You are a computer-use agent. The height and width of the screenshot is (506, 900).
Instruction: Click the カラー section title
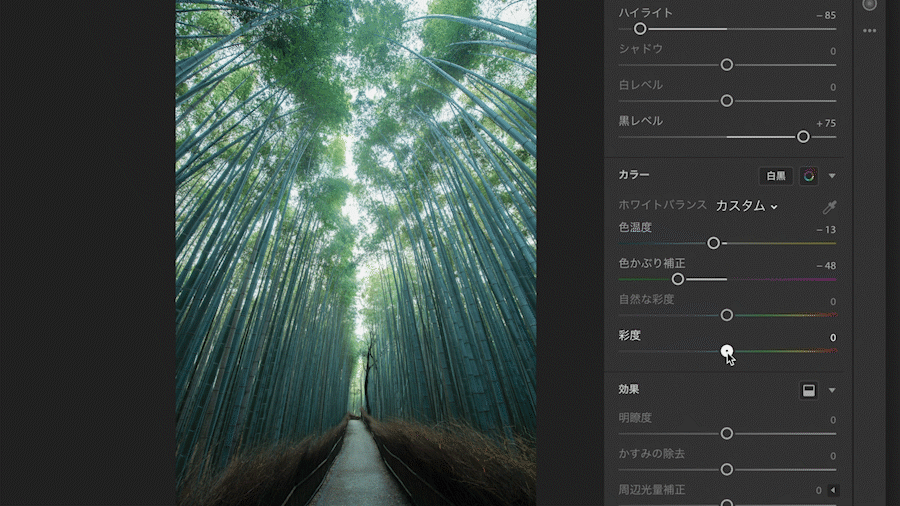[634, 174]
